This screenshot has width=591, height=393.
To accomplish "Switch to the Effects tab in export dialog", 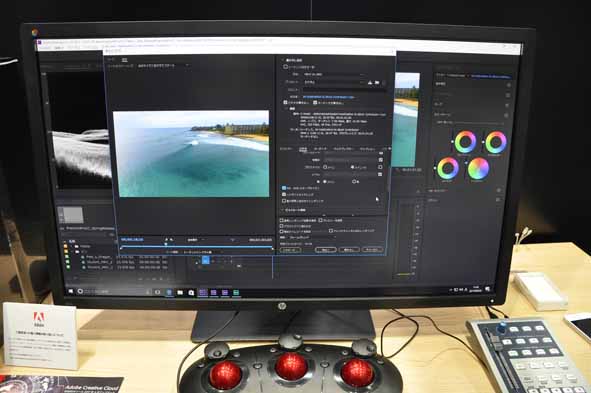I will [x=286, y=149].
